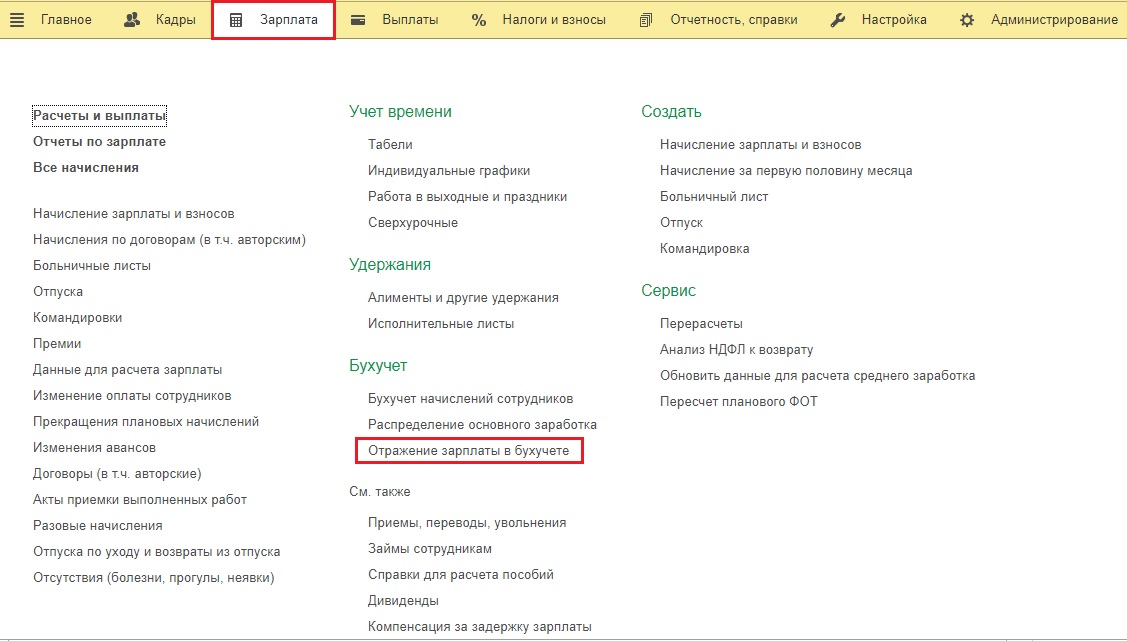Click the calculator icon for Зарплата
Viewport: 1127px width, 641px height.
[x=236, y=20]
